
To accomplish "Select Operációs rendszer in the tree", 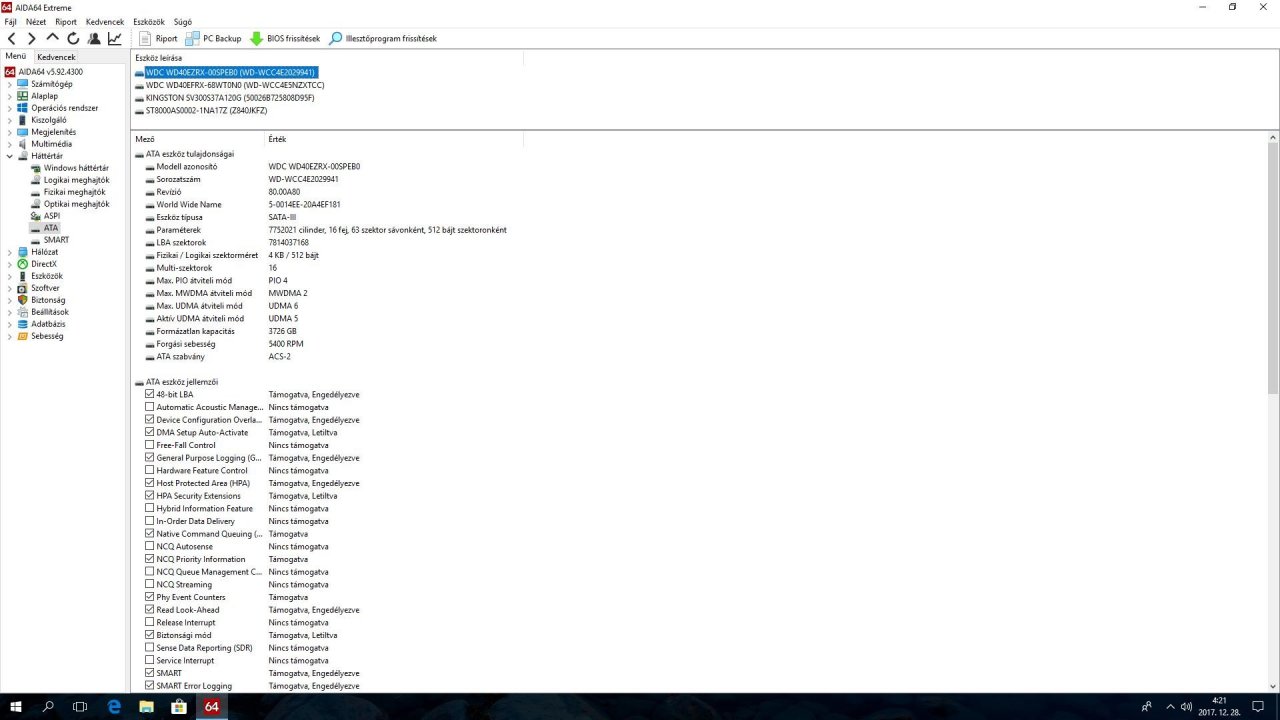I will click(64, 108).
